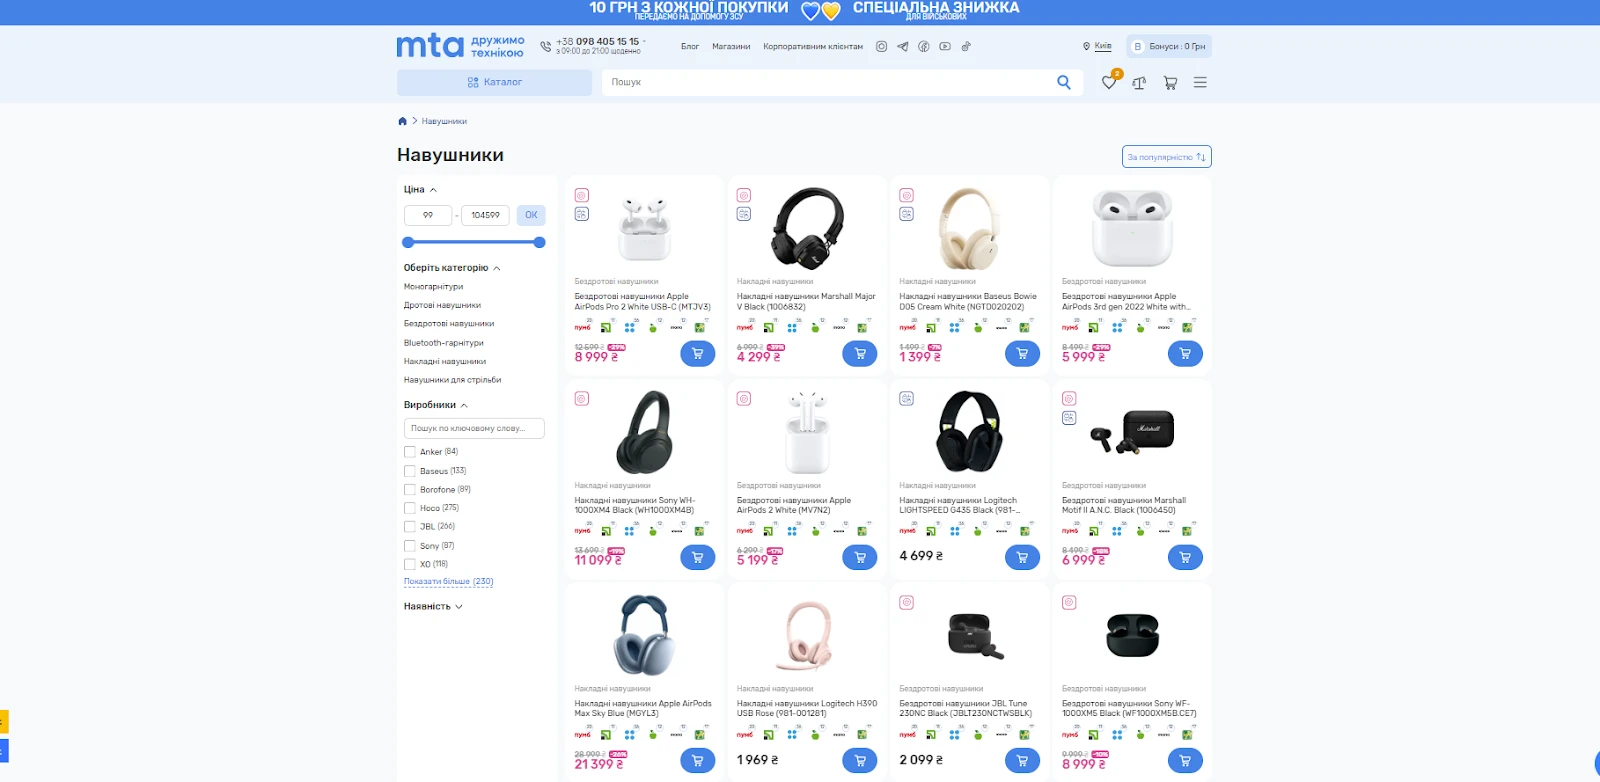Open the Facebook social link in header
This screenshot has height=782, width=1600.
[924, 46]
